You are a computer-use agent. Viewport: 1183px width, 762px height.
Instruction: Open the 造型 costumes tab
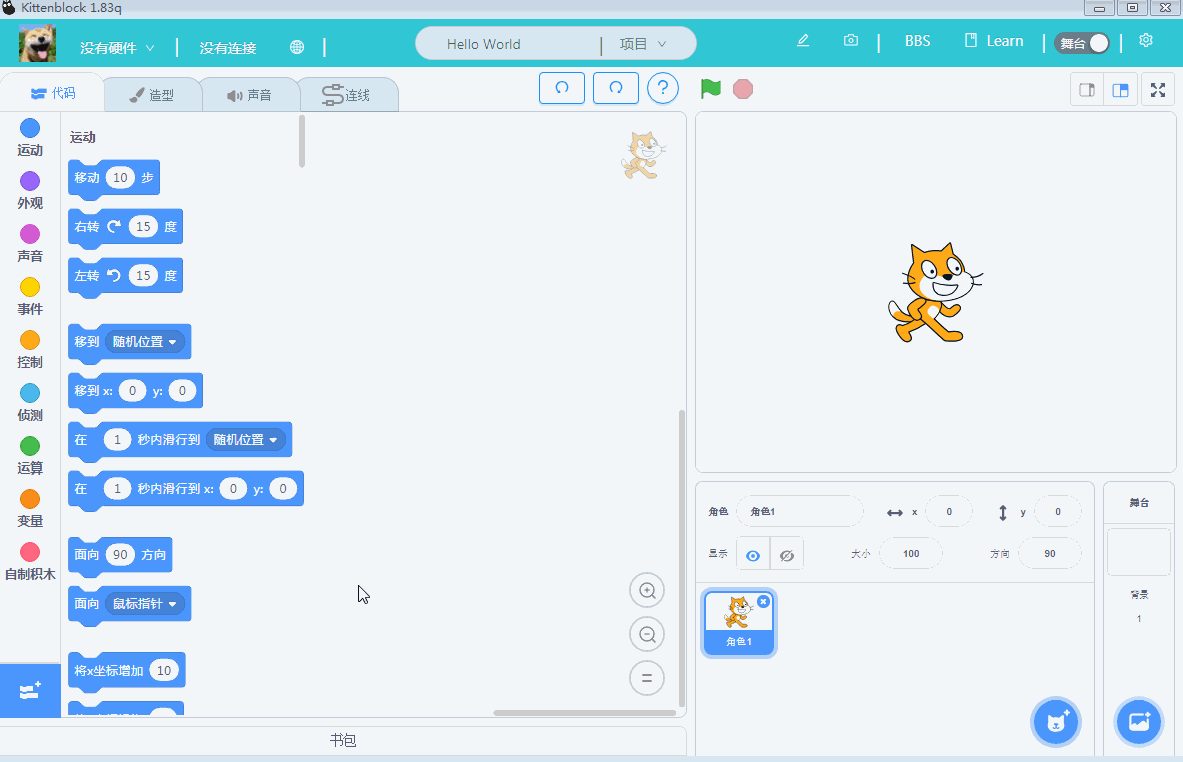(x=152, y=95)
